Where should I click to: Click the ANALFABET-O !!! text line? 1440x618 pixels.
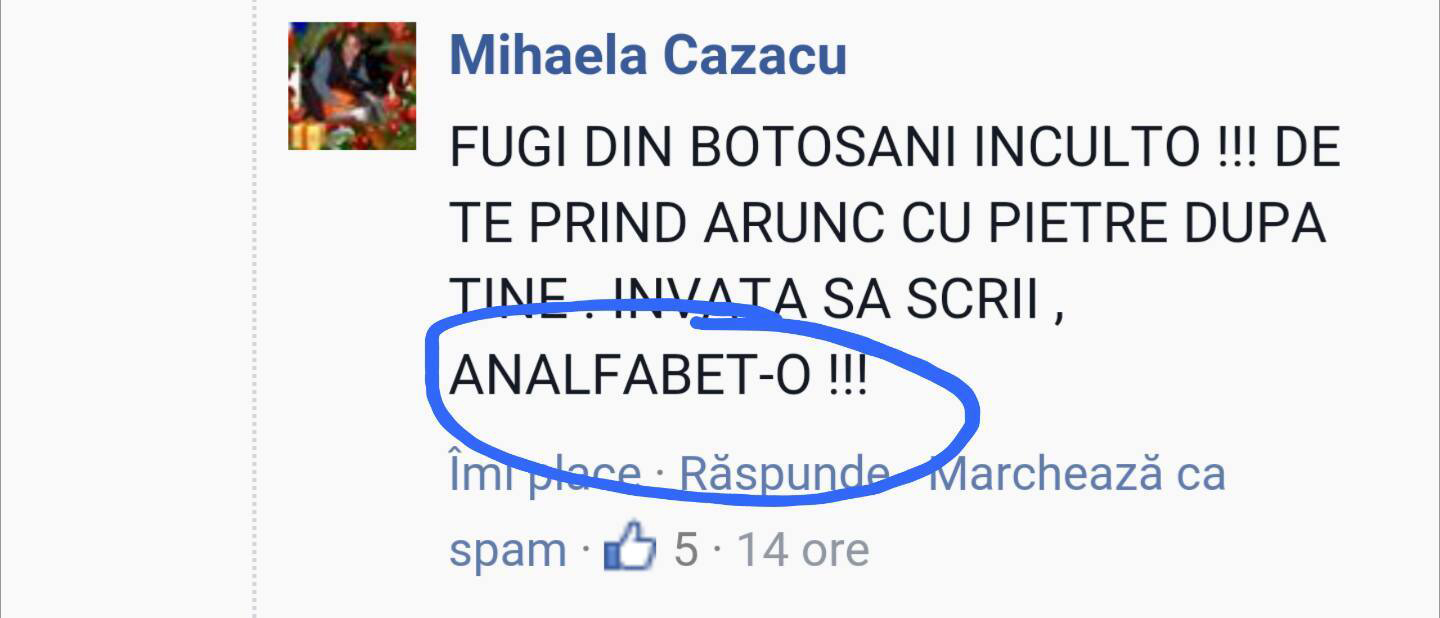pos(658,376)
